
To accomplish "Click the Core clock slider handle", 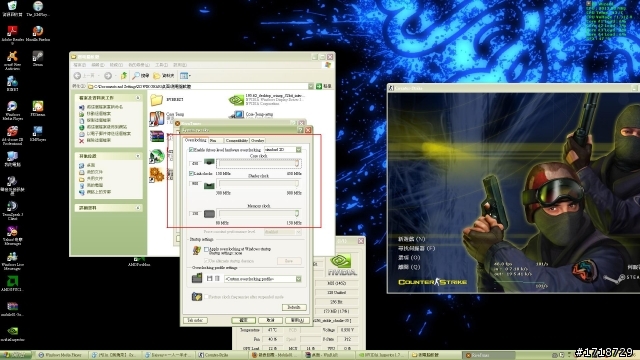I will click(297, 163).
